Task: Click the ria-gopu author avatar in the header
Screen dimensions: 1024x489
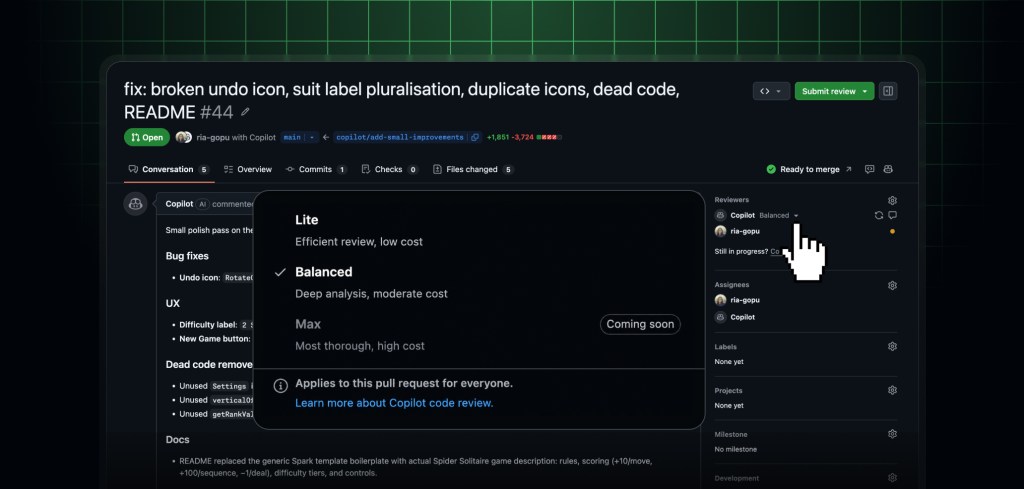Action: [x=184, y=137]
